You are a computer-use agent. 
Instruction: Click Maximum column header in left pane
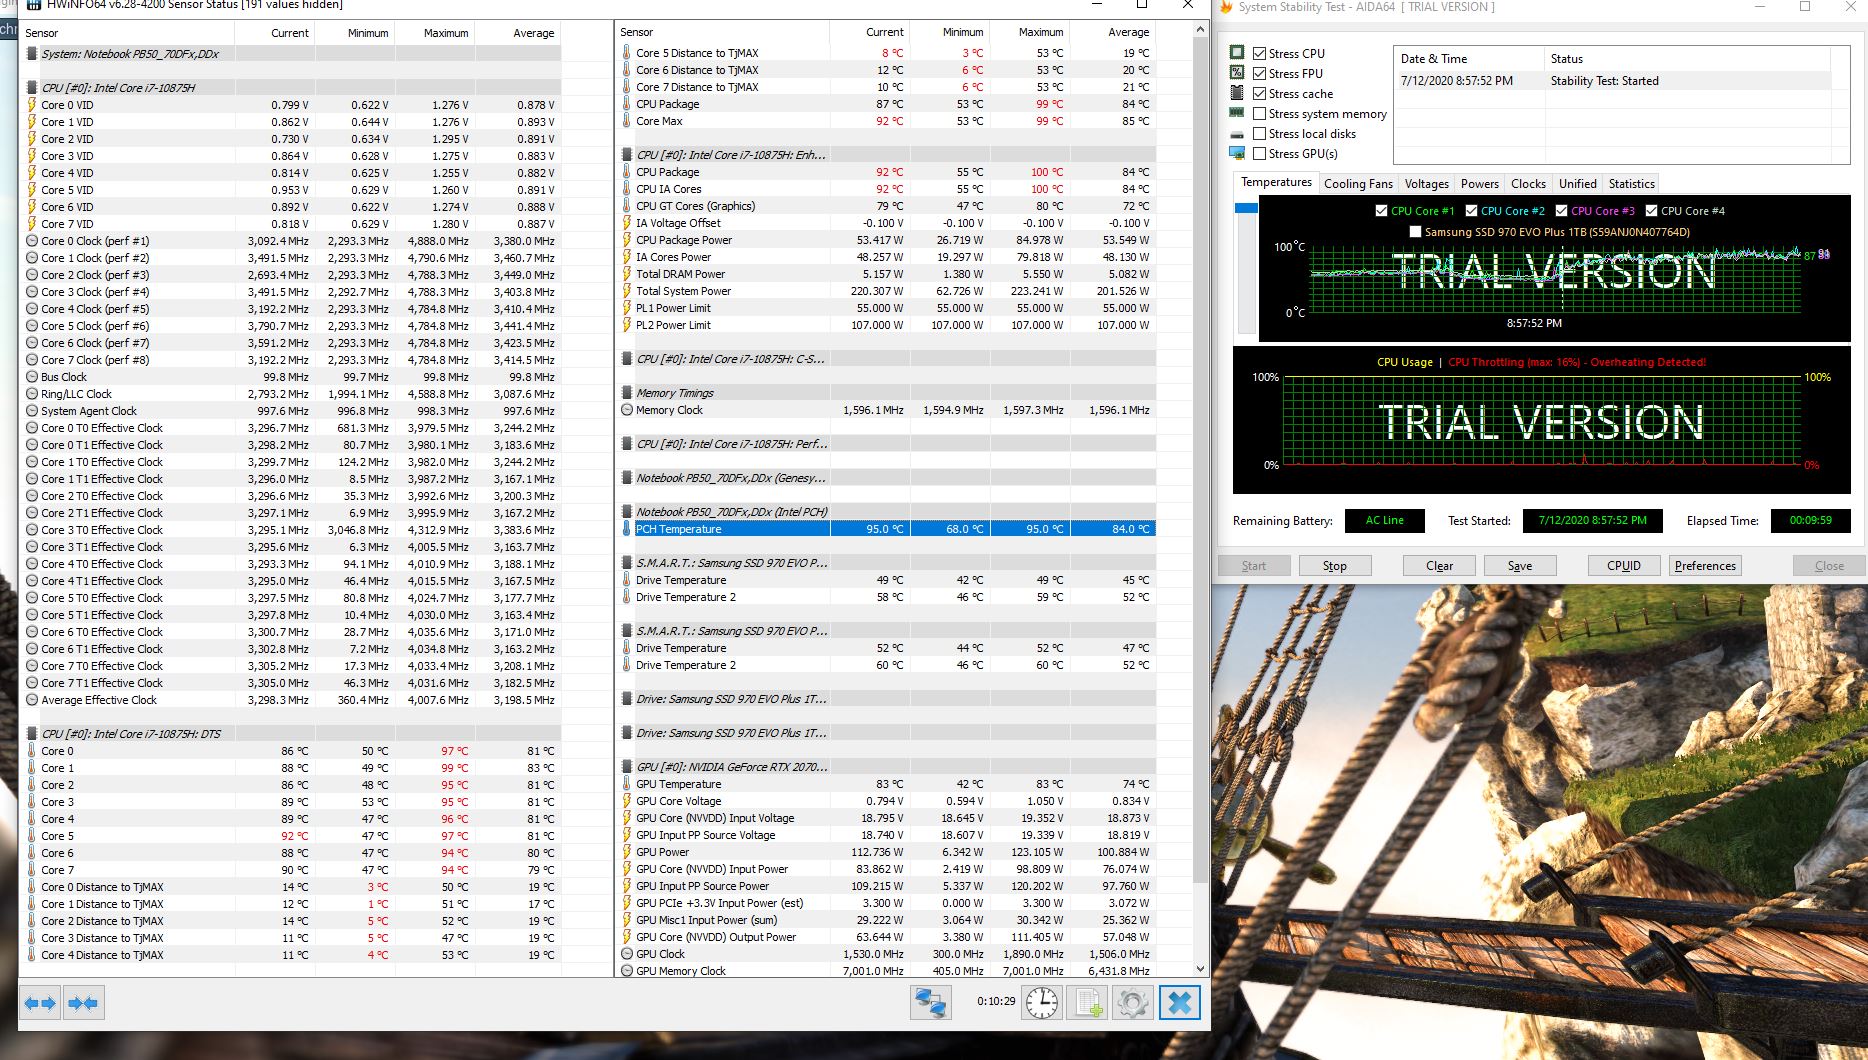pos(435,33)
